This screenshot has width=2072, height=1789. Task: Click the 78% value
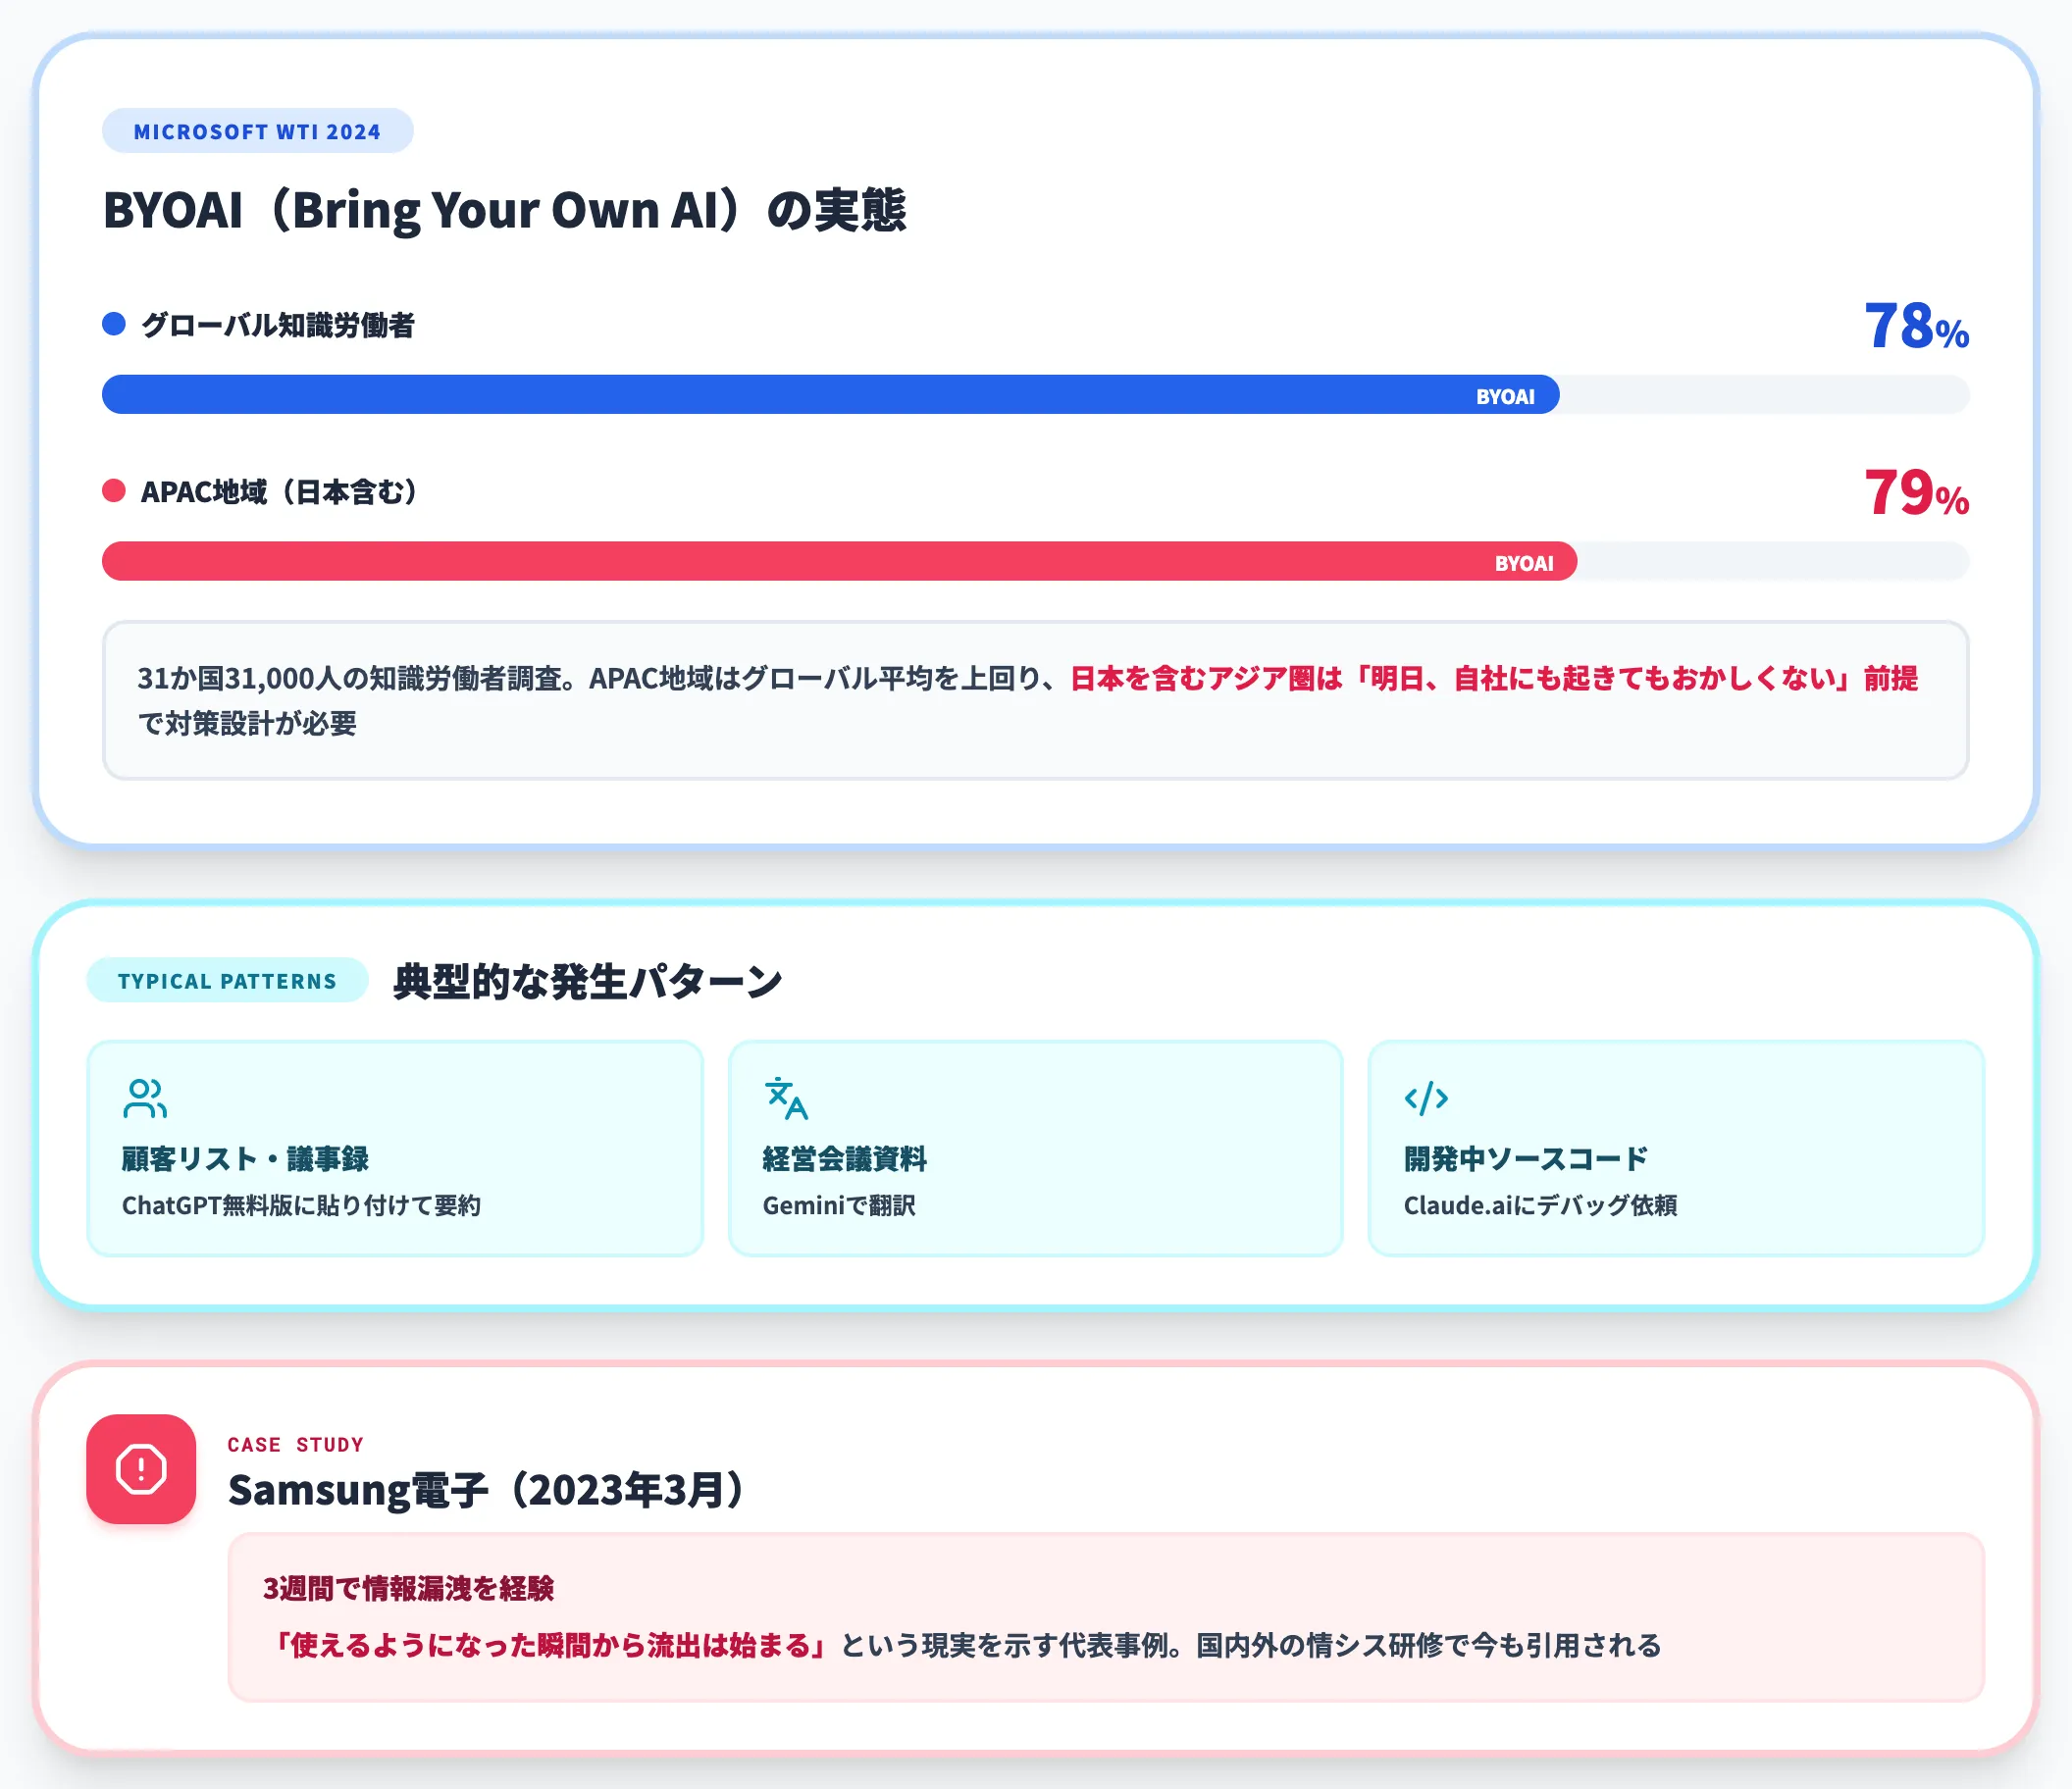point(1916,326)
